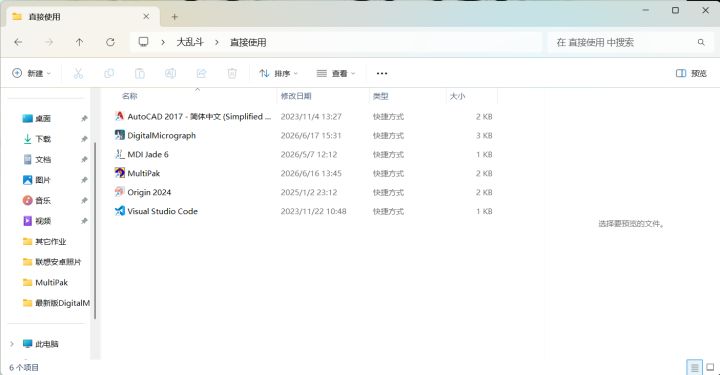Viewport: 720px width, 375px height.
Task: Click the Delete trash icon
Action: point(232,73)
